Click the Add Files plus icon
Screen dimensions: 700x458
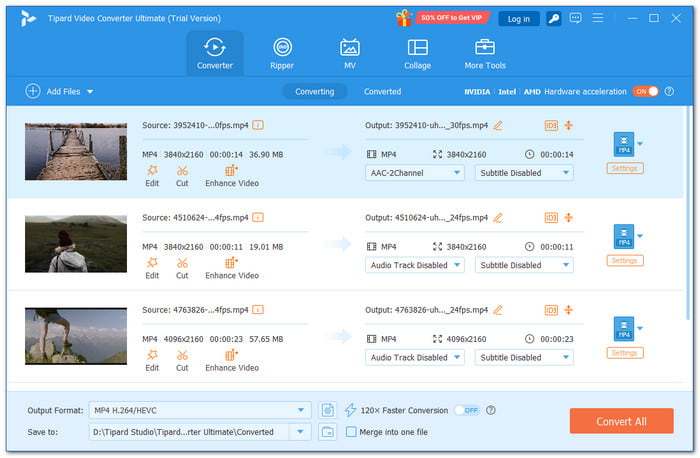click(33, 91)
